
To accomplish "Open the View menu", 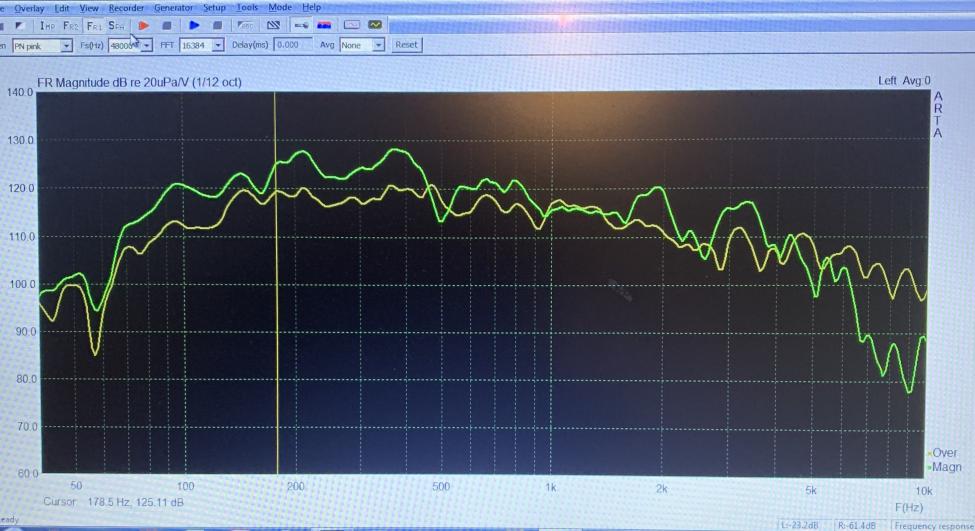I will [x=89, y=8].
